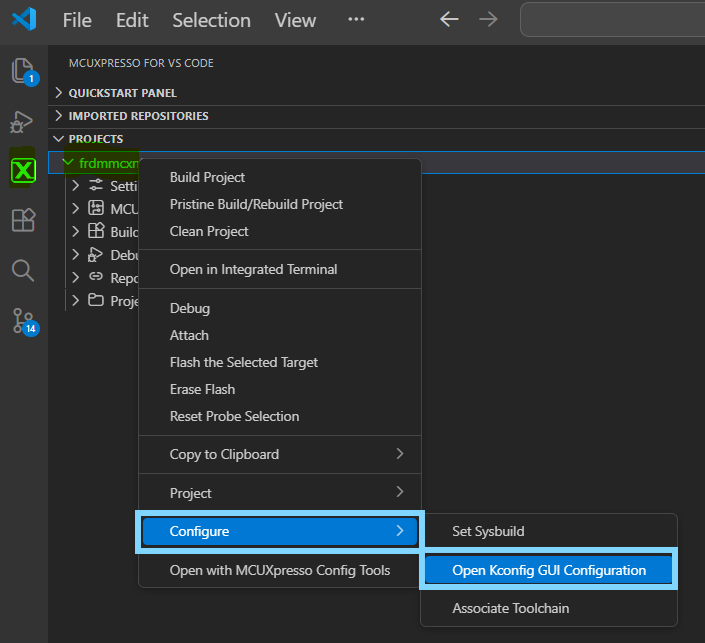Open the Explorer icon in activity bar
The height and width of the screenshot is (643, 705).
click(23, 71)
